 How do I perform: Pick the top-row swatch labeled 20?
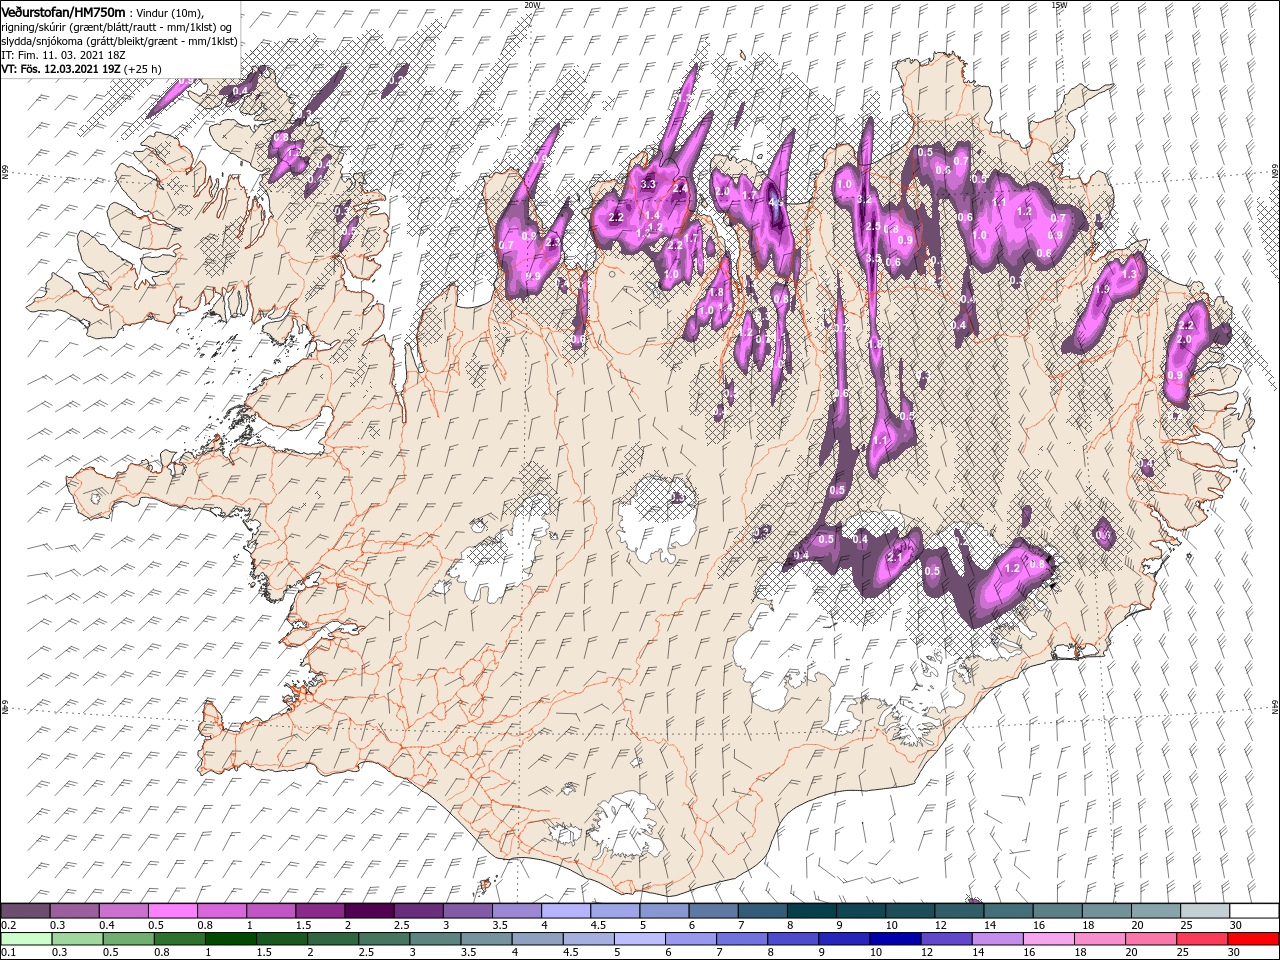coord(1156,910)
